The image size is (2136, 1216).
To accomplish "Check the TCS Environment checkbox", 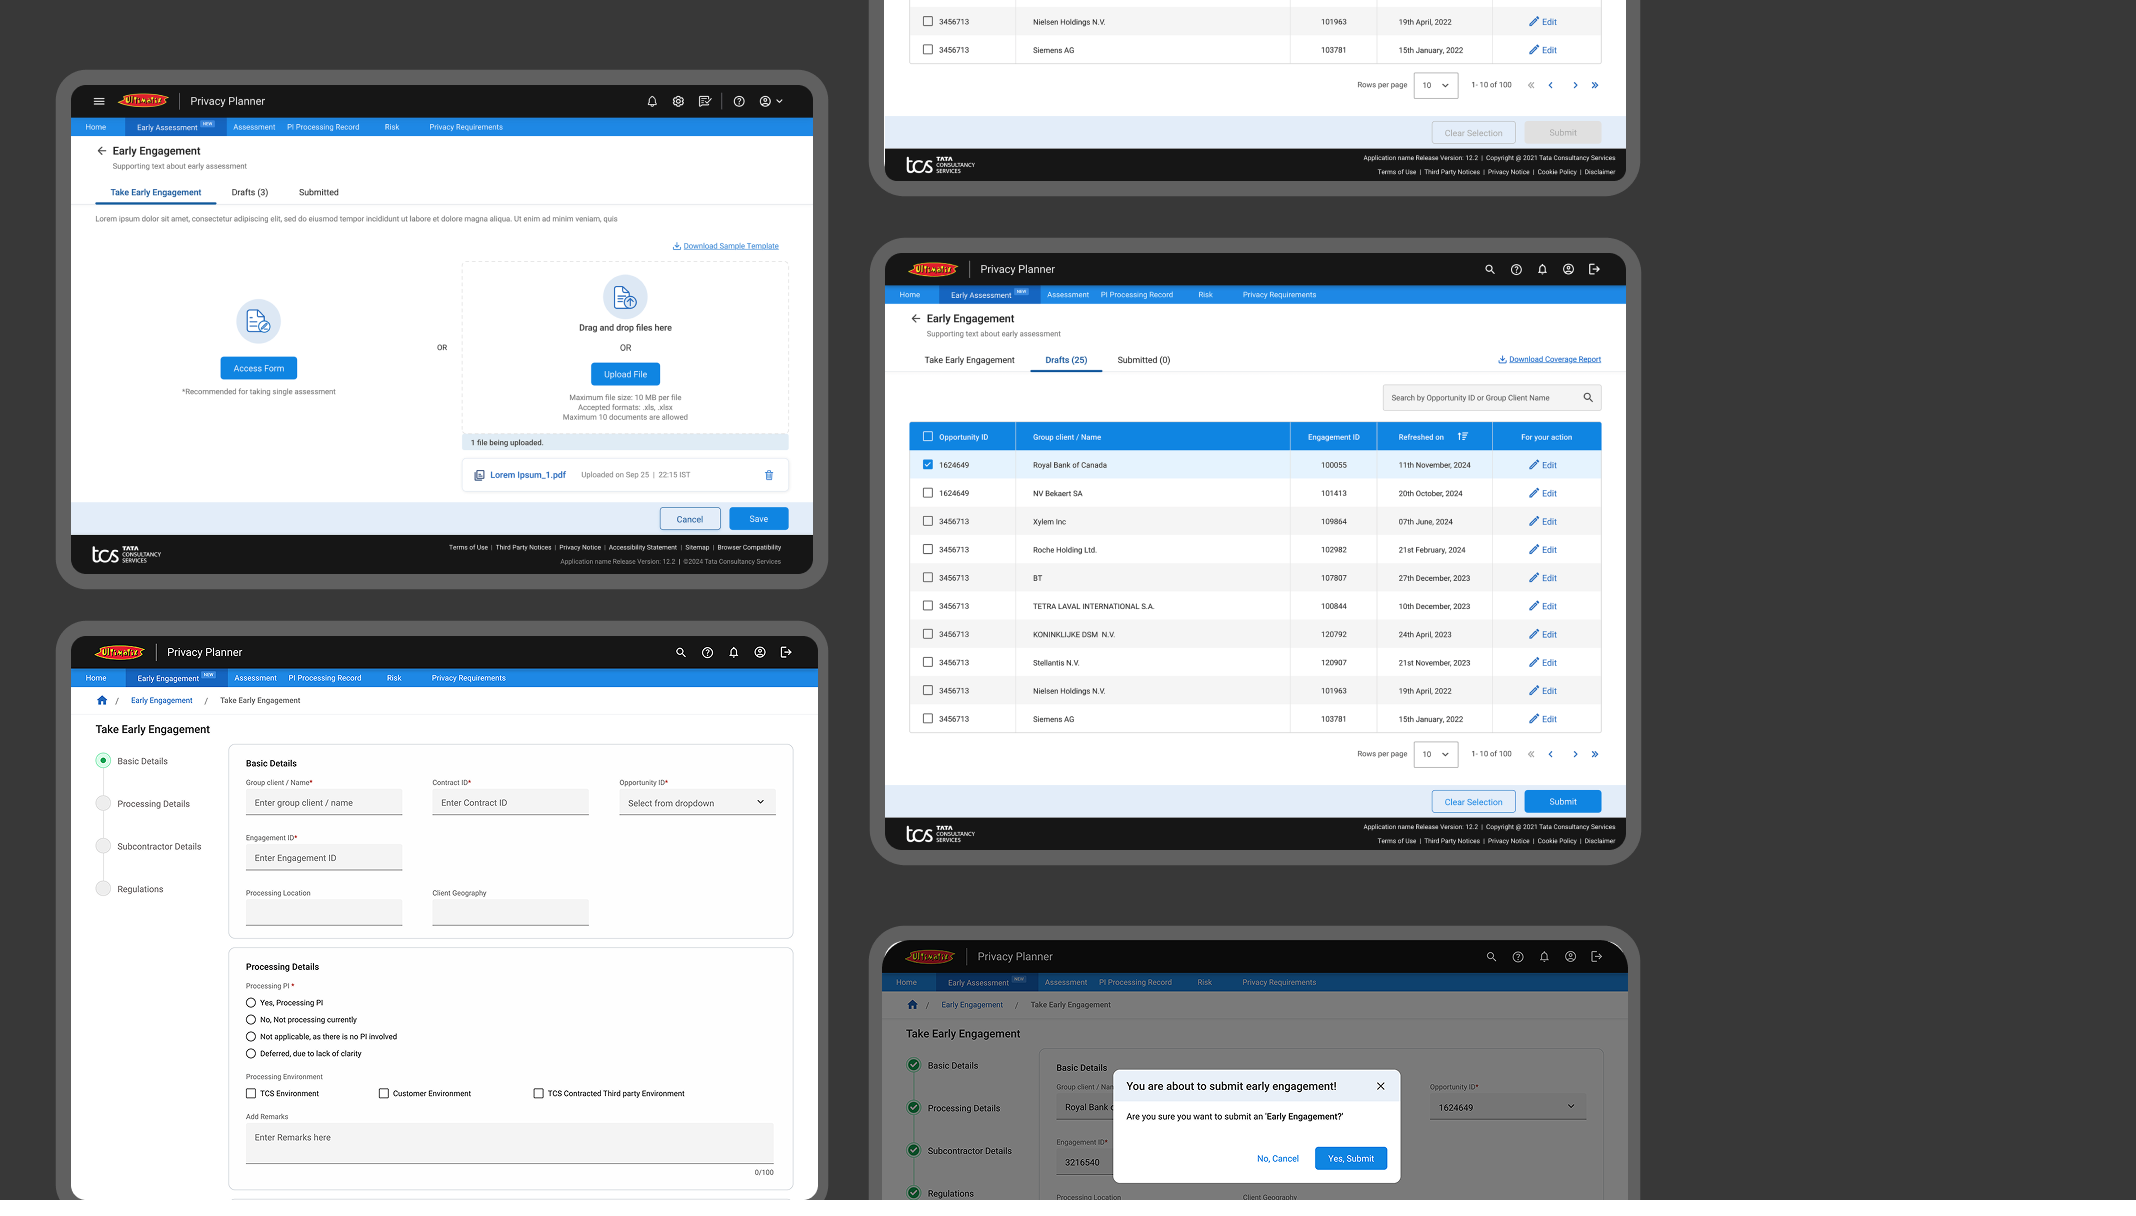I will 251,1094.
